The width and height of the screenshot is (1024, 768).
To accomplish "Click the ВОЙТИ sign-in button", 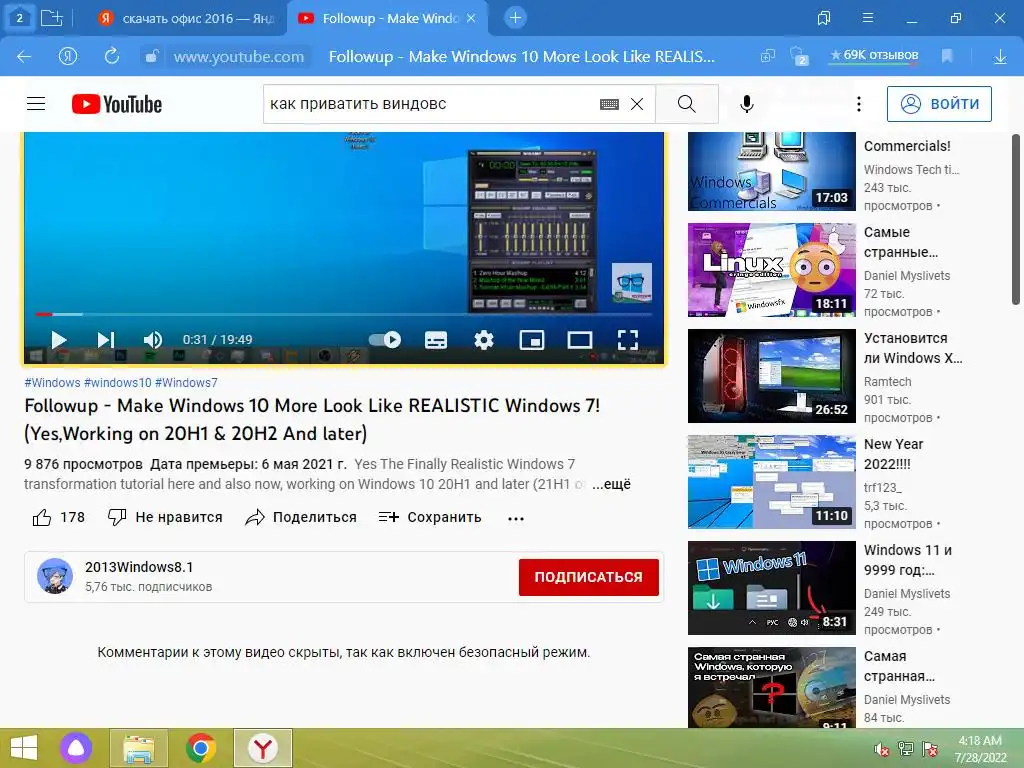I will (x=939, y=104).
